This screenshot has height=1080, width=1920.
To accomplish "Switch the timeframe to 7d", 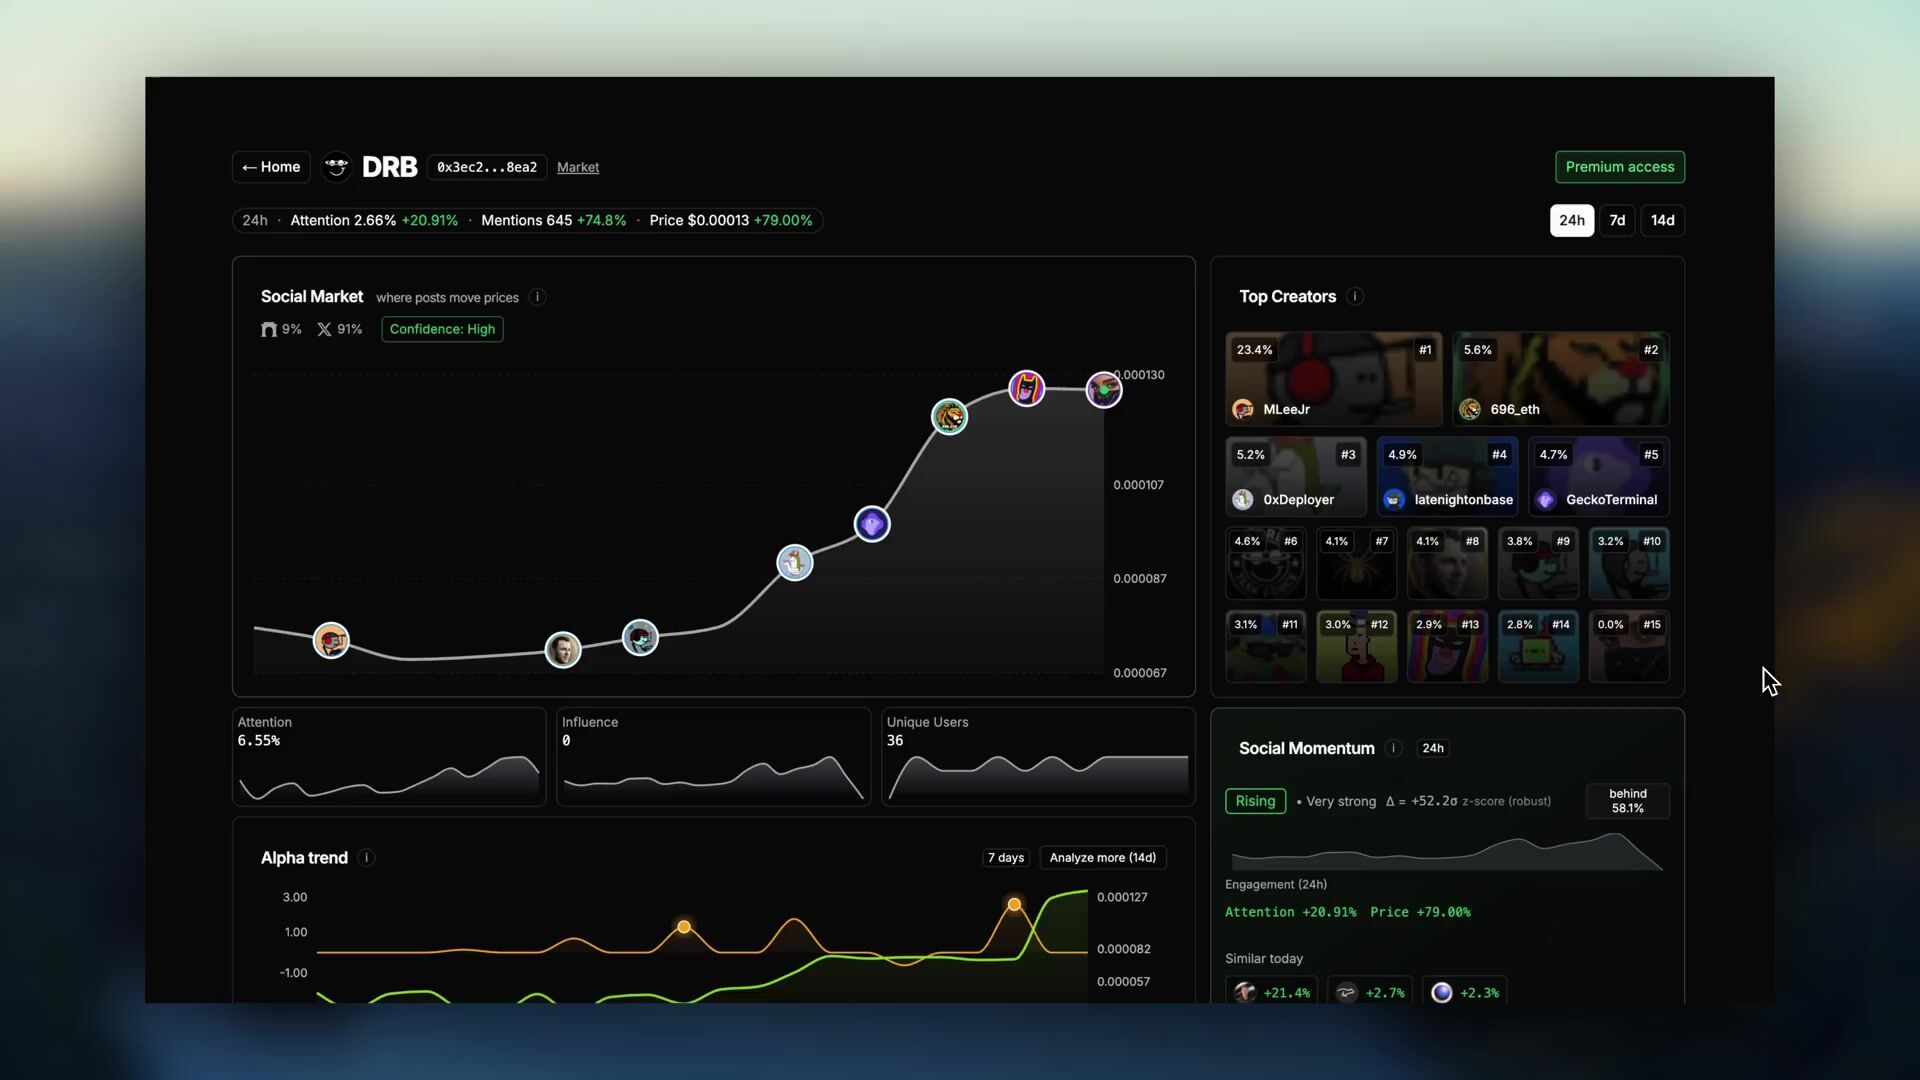I will click(x=1617, y=220).
